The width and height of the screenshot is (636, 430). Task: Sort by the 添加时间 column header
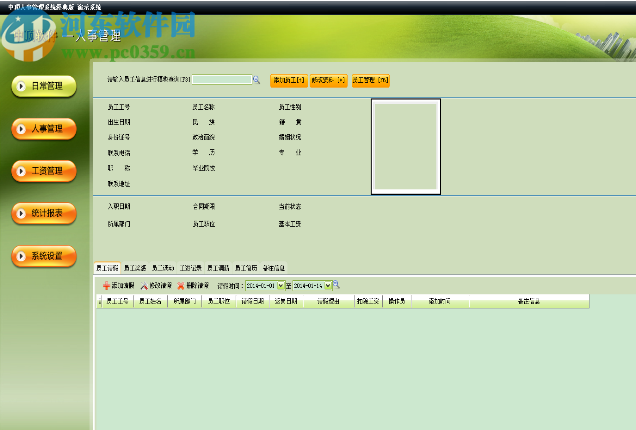pyautogui.click(x=440, y=301)
